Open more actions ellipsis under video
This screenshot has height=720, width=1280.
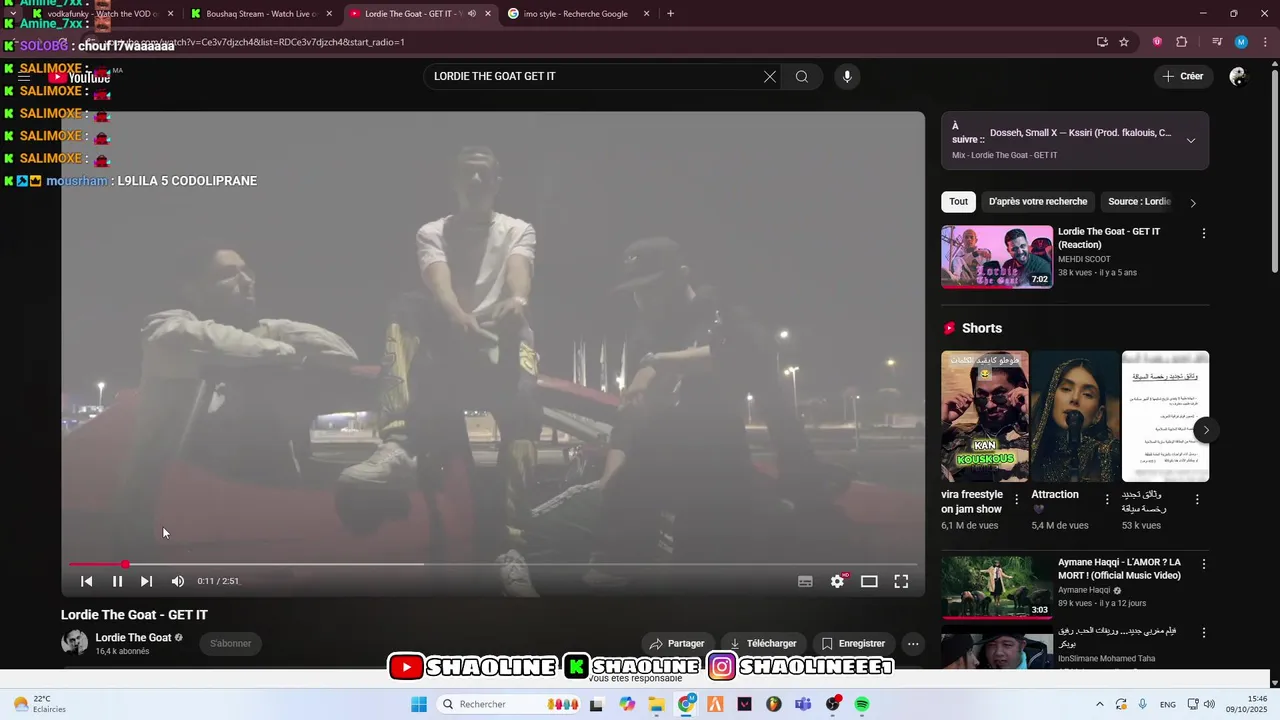[x=912, y=644]
